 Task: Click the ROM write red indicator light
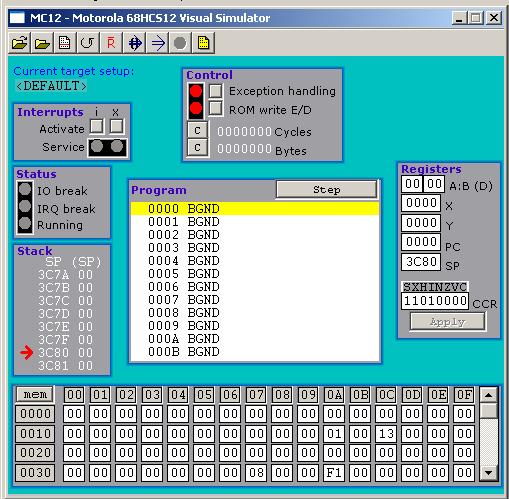click(x=196, y=108)
